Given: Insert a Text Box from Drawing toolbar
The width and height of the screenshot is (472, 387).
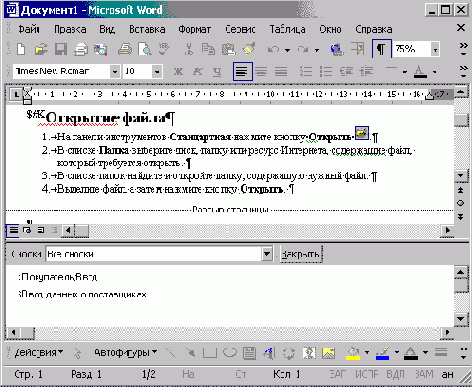Looking at the screenshot, I should point(249,353).
